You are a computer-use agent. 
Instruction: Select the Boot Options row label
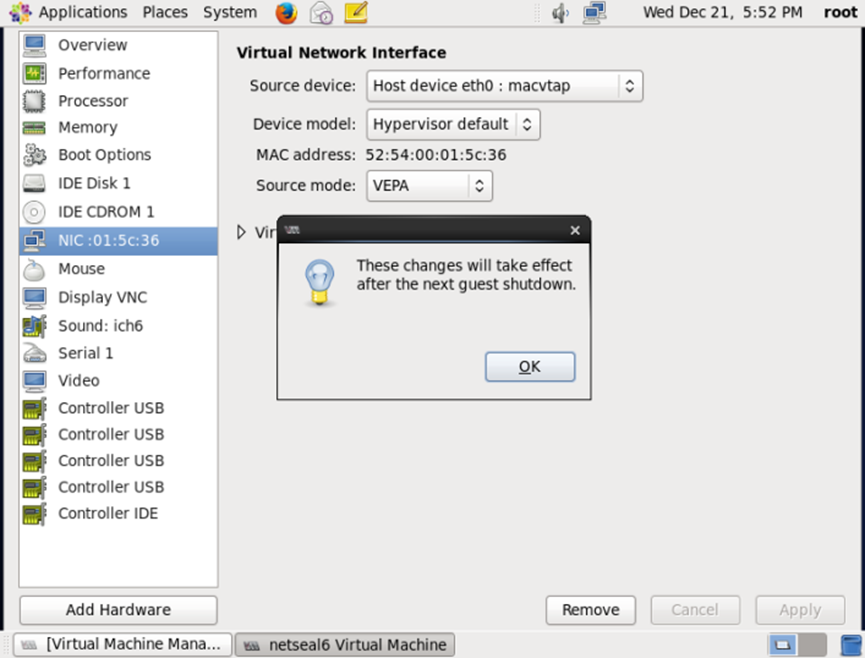(x=105, y=155)
